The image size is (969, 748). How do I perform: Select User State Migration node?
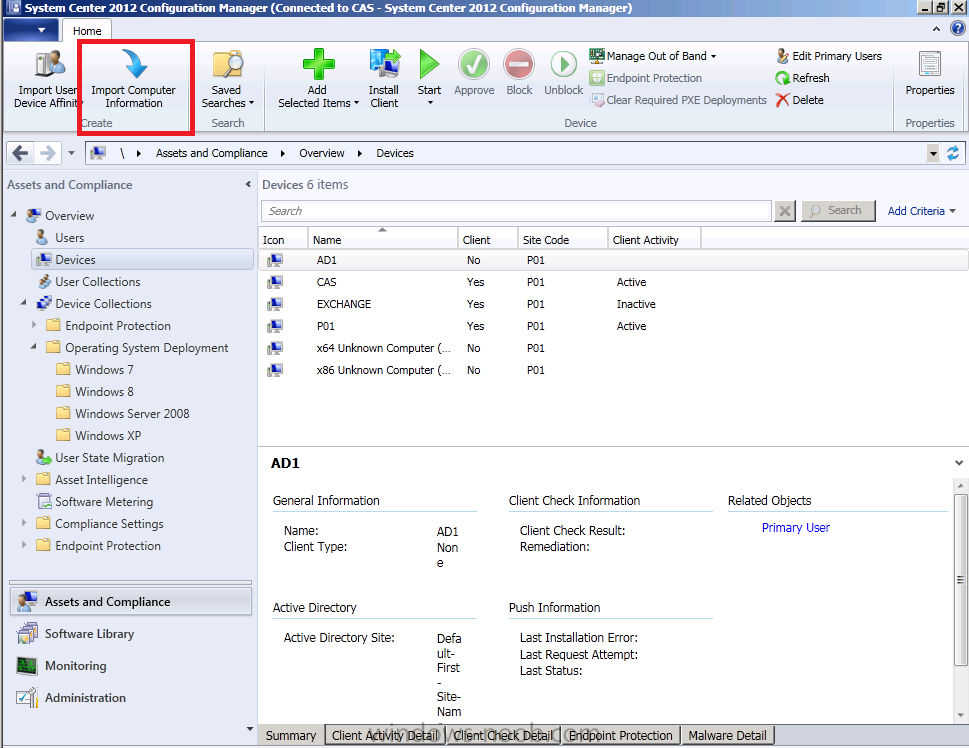coord(109,458)
